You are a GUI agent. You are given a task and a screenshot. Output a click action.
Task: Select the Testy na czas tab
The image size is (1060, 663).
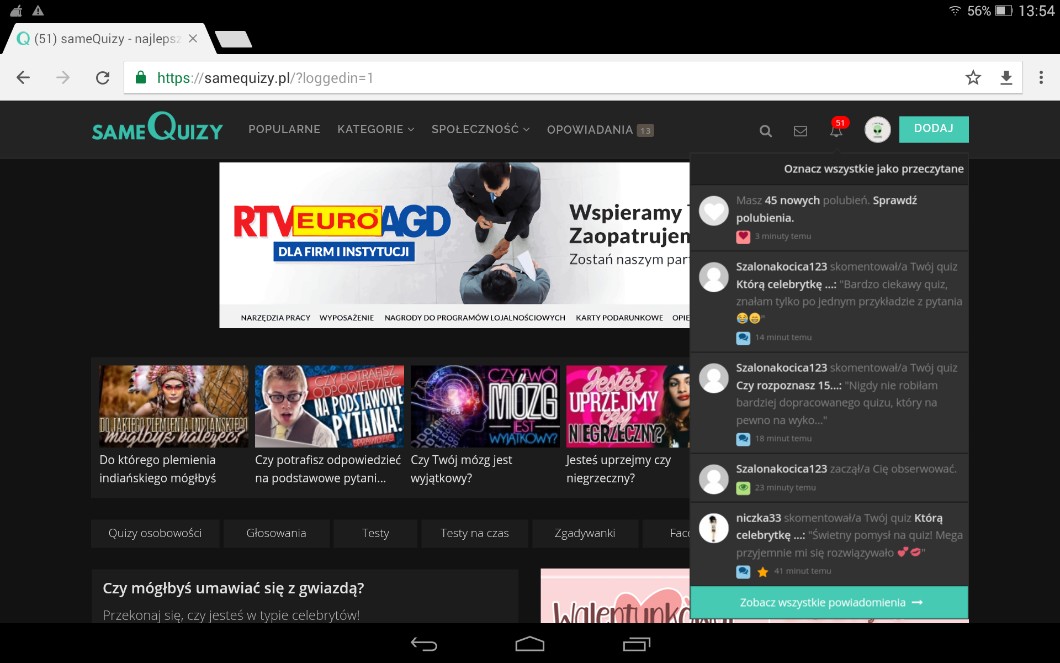pyautogui.click(x=474, y=533)
